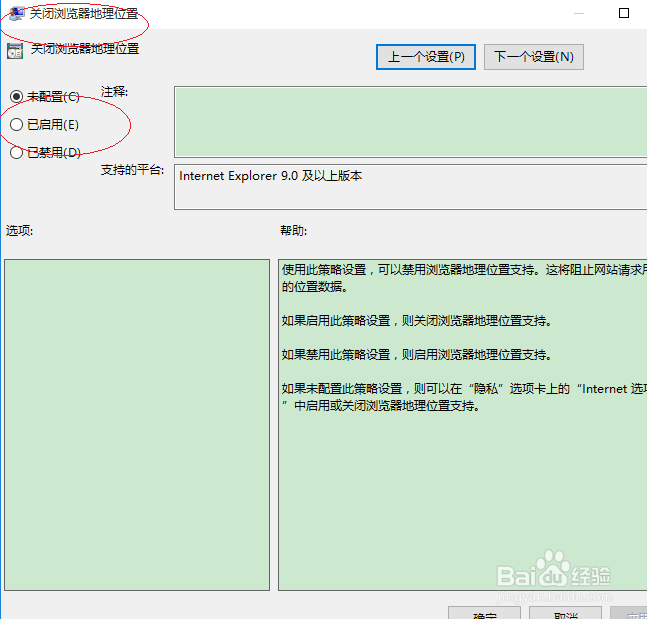This screenshot has width=647, height=619.
Task: Select the 未配置(C) radio button
Action: (16, 97)
